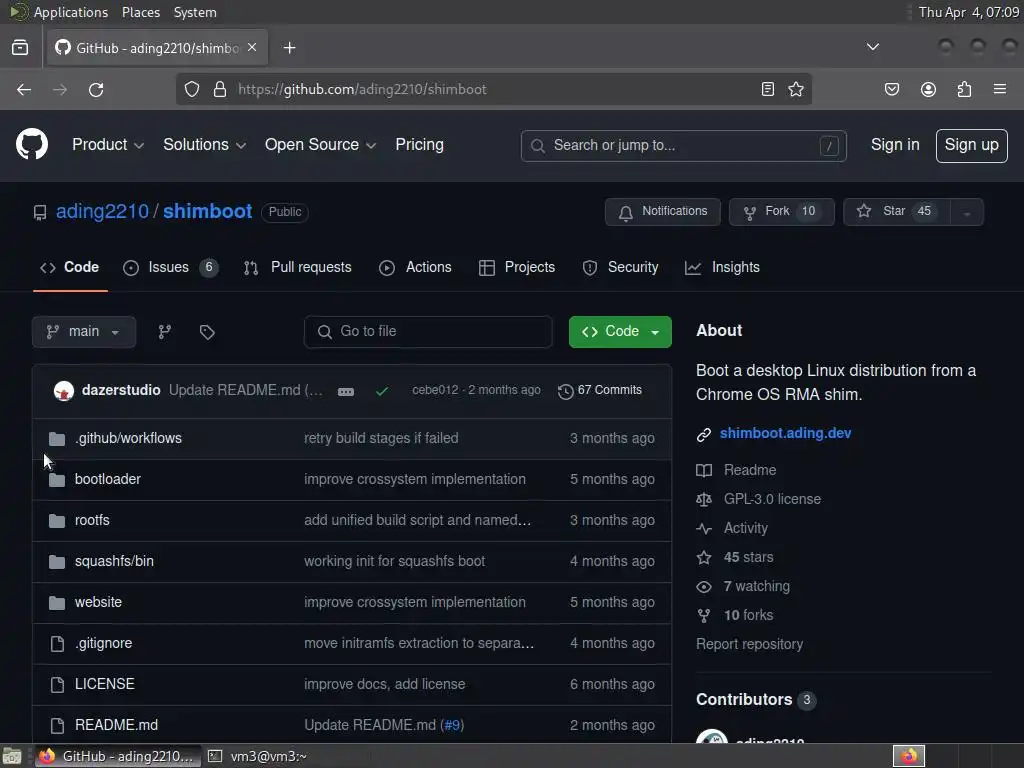Image resolution: width=1024 pixels, height=768 pixels.
Task: Star the repository
Action: tap(897, 212)
